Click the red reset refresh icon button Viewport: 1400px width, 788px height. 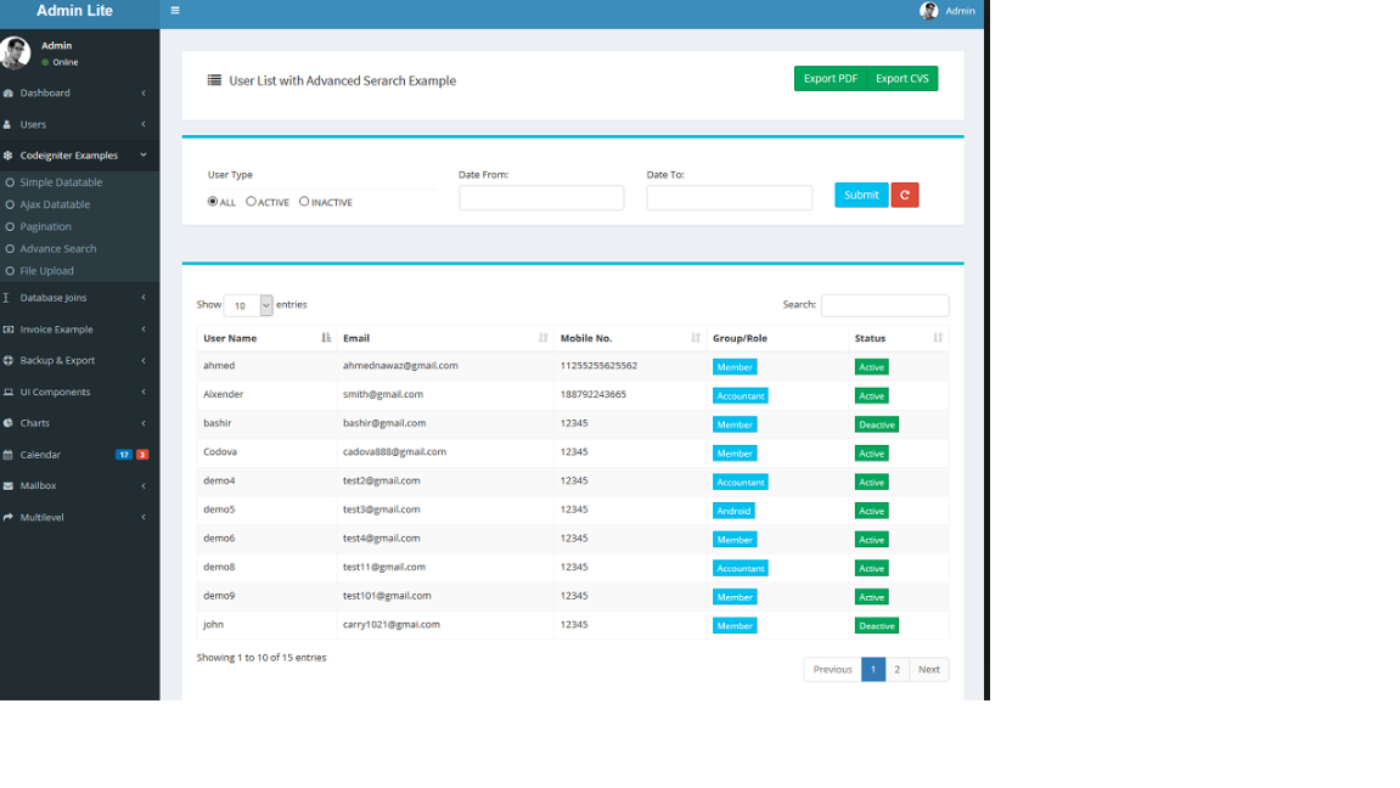click(905, 195)
